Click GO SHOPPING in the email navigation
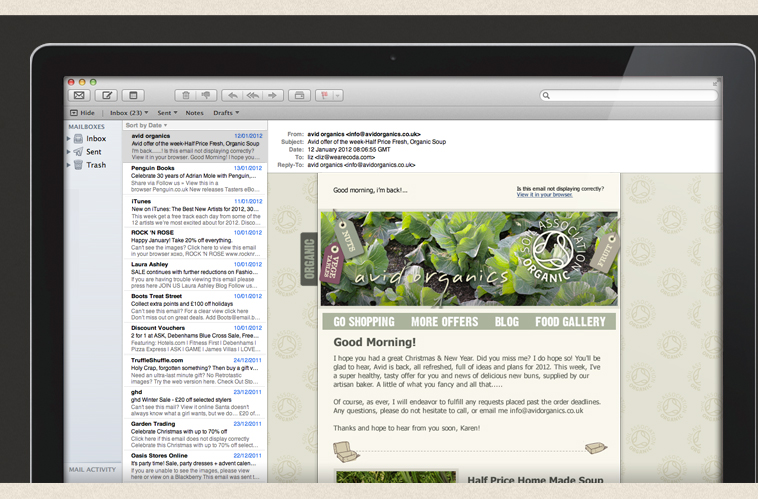This screenshot has width=758, height=499. (x=364, y=322)
